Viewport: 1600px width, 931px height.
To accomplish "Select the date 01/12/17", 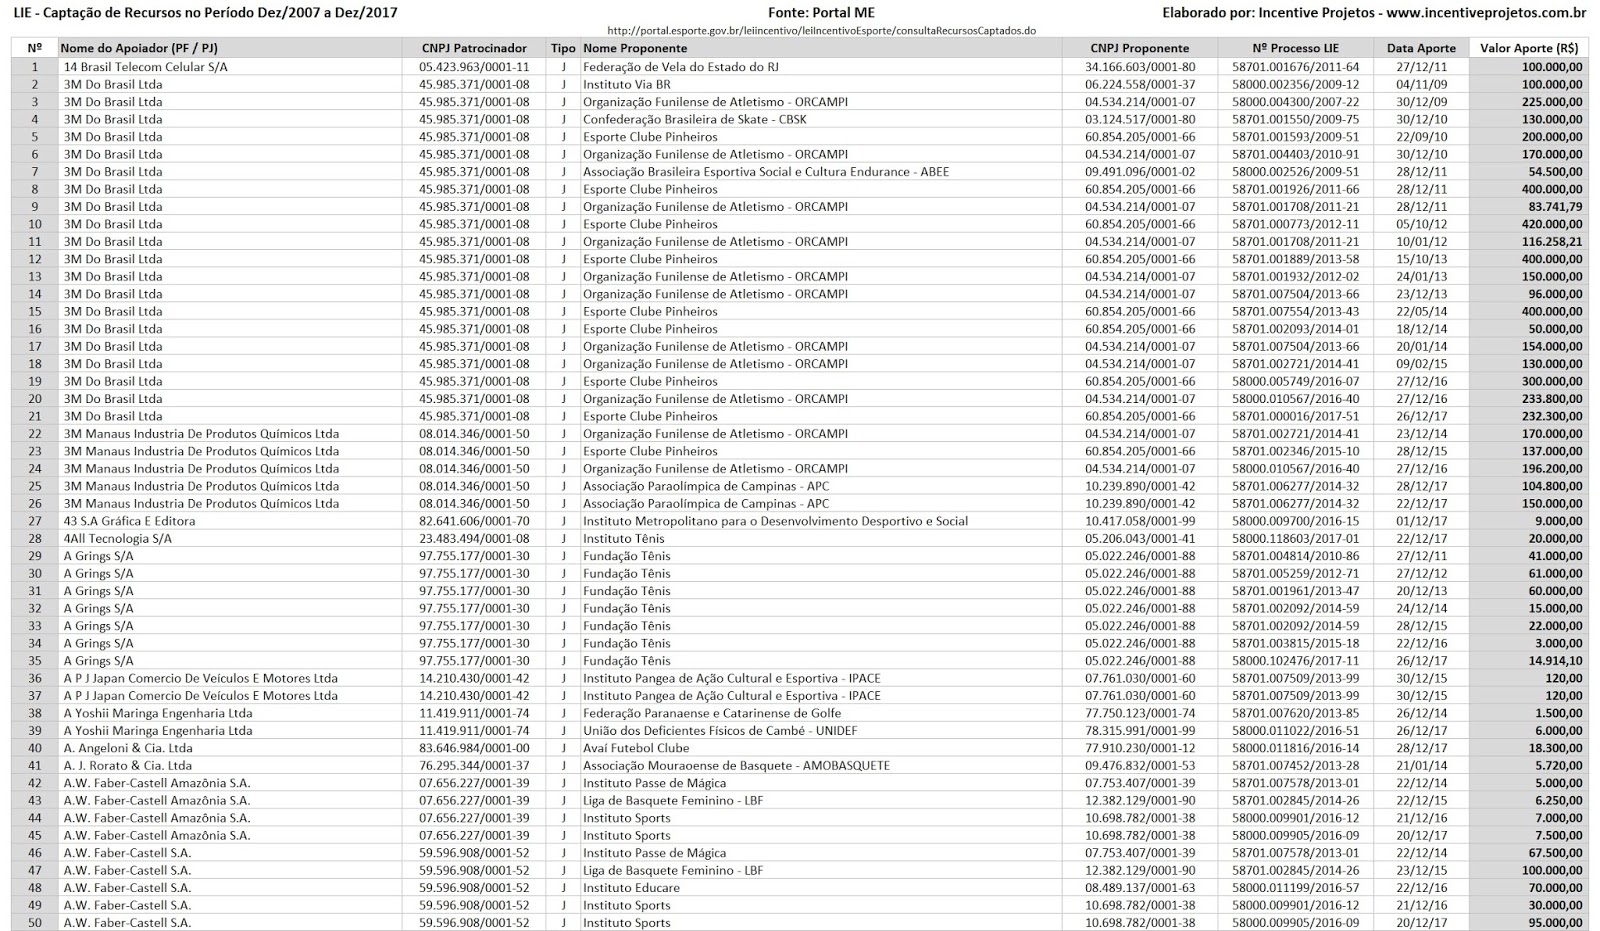I will pyautogui.click(x=1421, y=520).
